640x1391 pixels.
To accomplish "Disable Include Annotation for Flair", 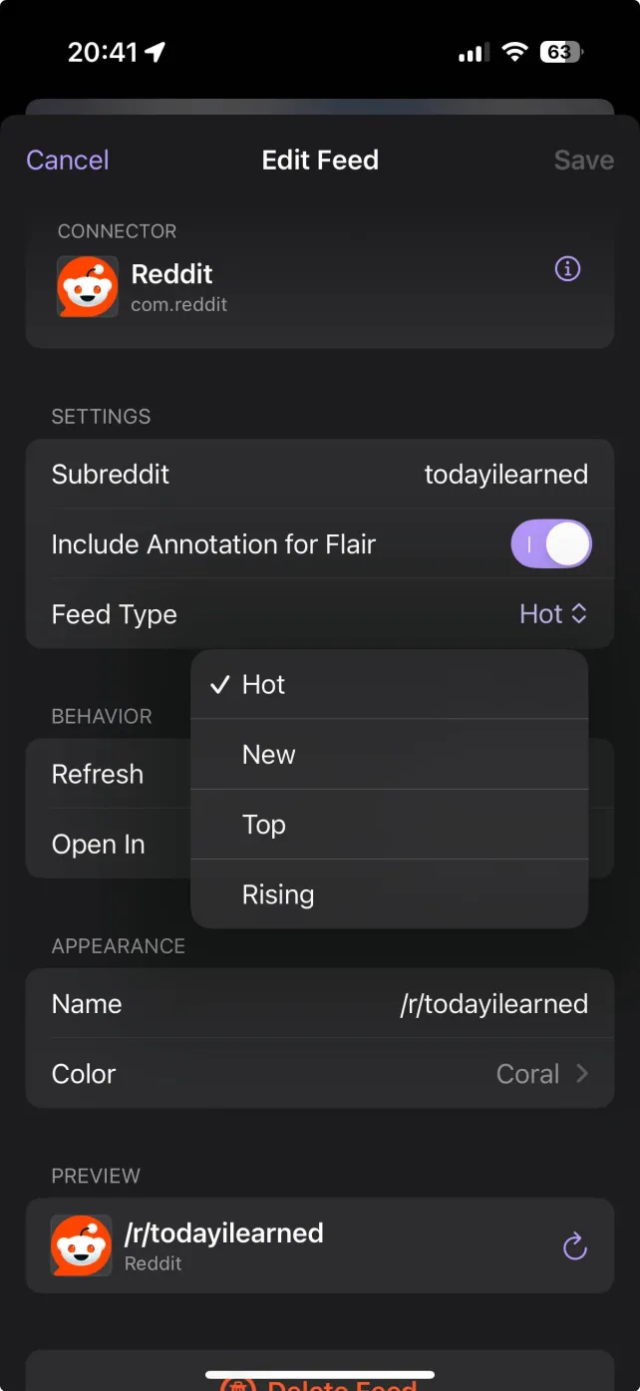I will click(551, 544).
